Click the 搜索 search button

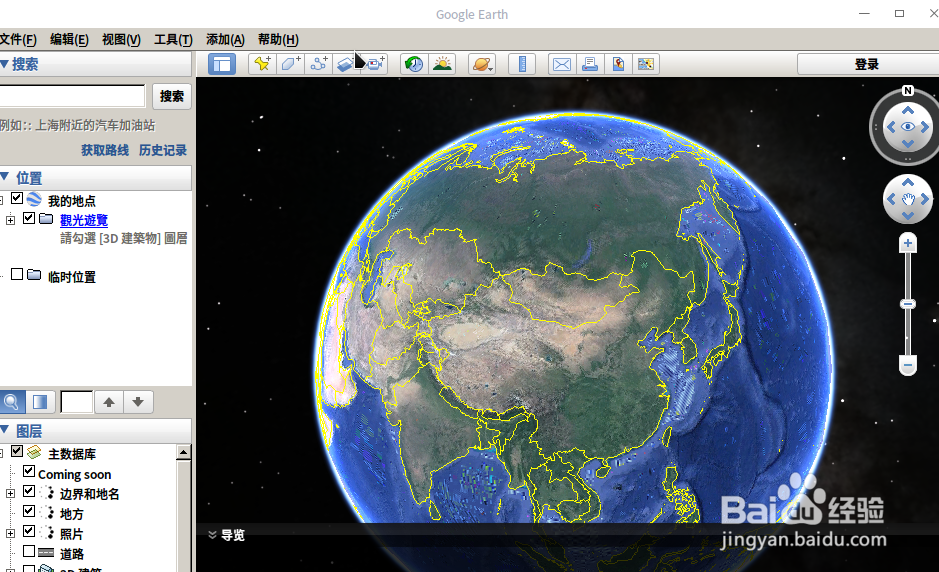click(x=172, y=96)
